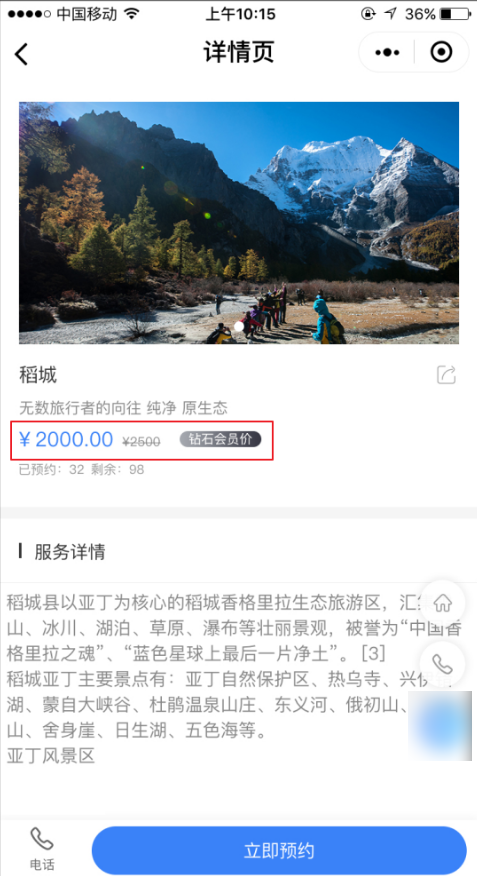This screenshot has height=876, width=477.
Task: Tap the share icon beside 稻城
Action: coord(446,375)
